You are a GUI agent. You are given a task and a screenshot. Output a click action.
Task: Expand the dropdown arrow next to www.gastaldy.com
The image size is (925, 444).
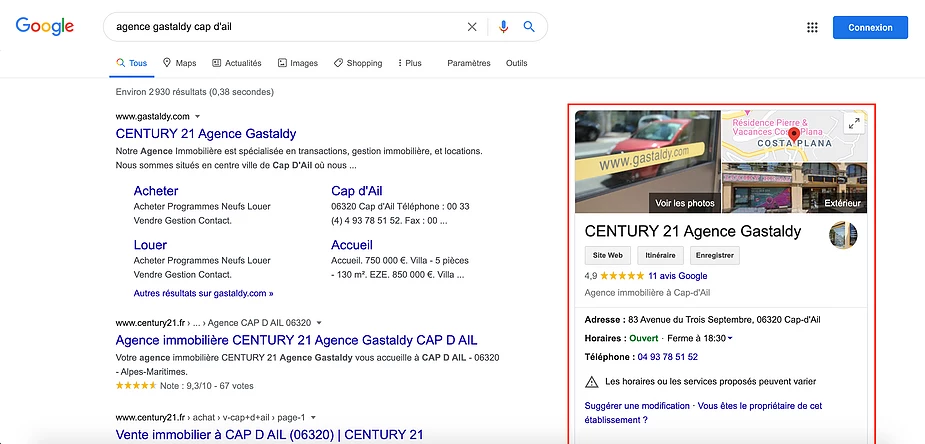tap(198, 117)
